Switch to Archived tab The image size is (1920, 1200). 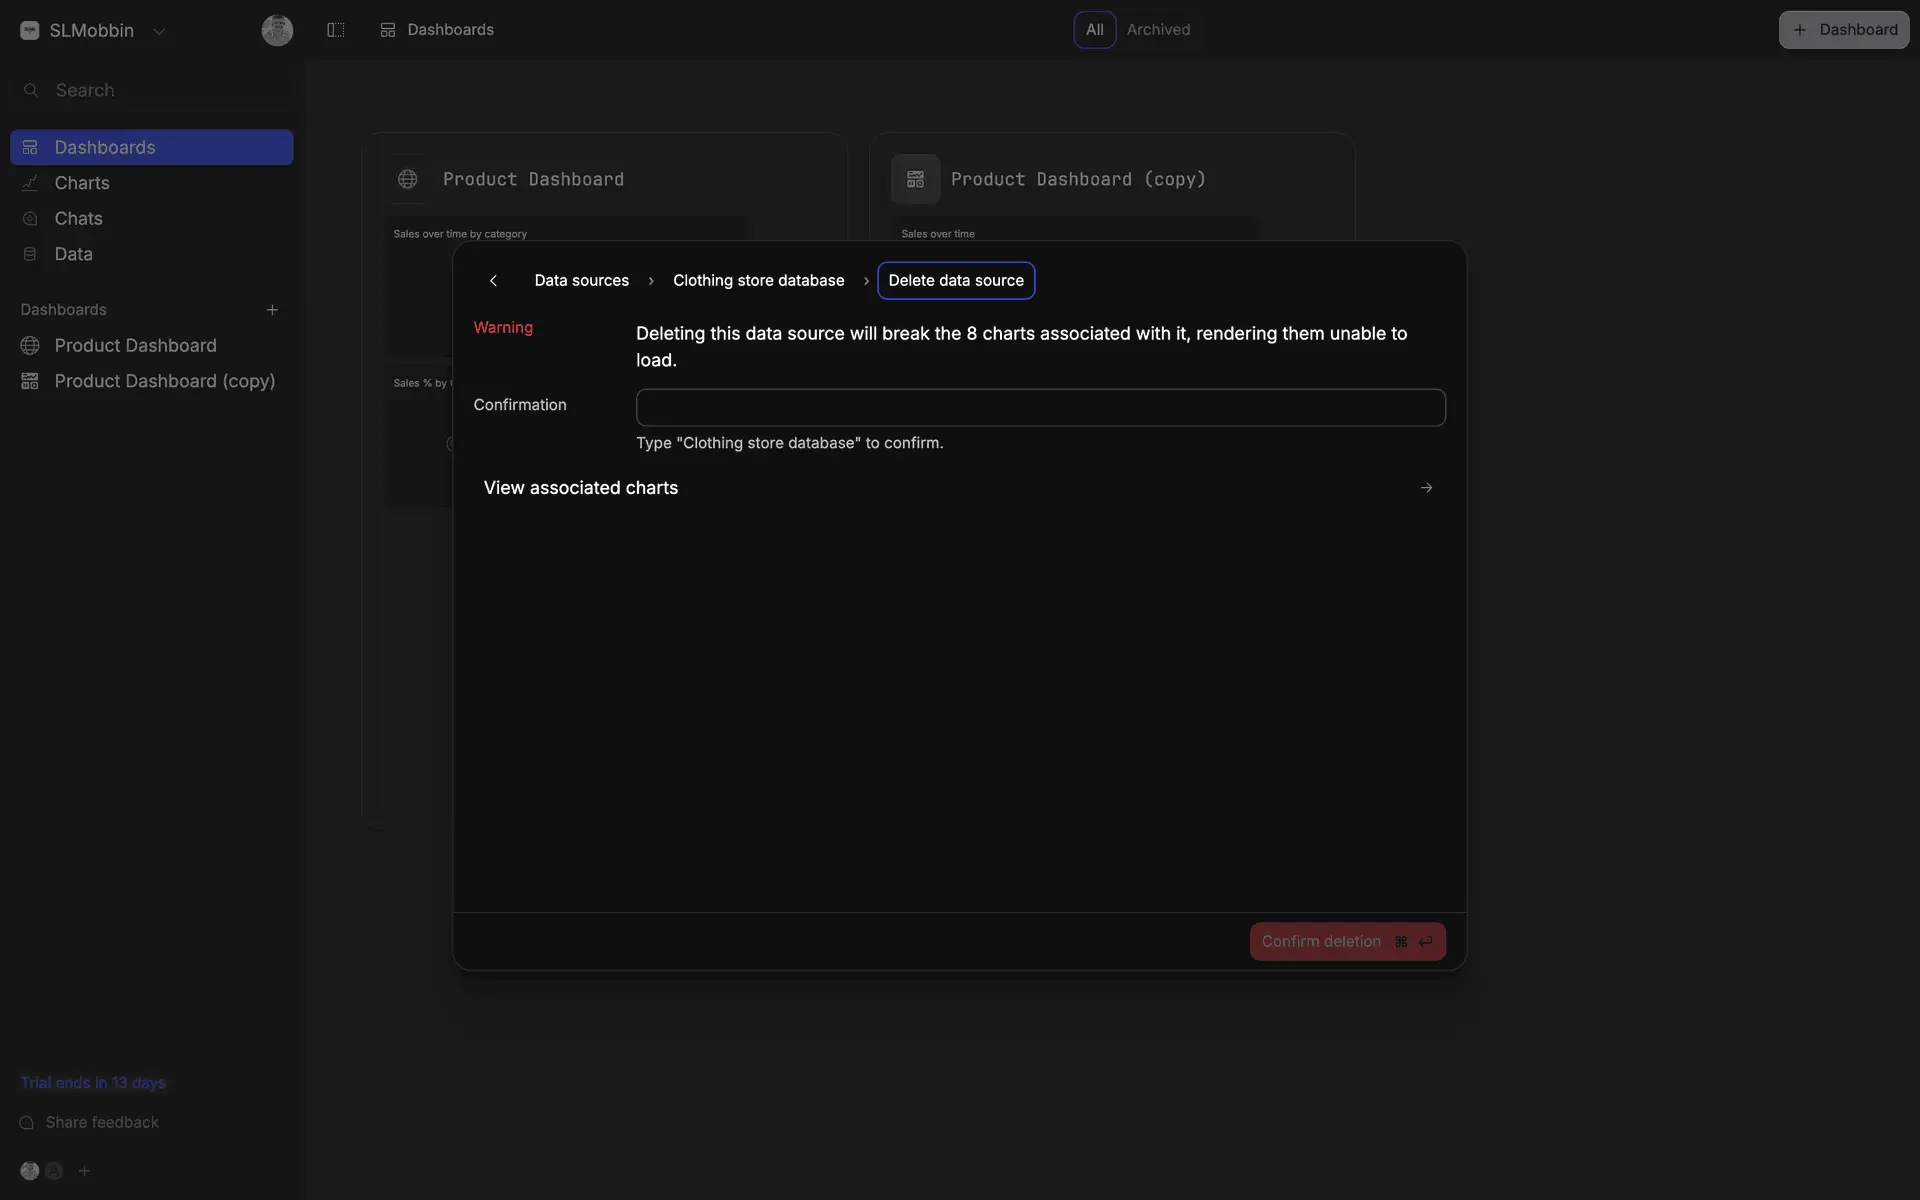pos(1158,30)
